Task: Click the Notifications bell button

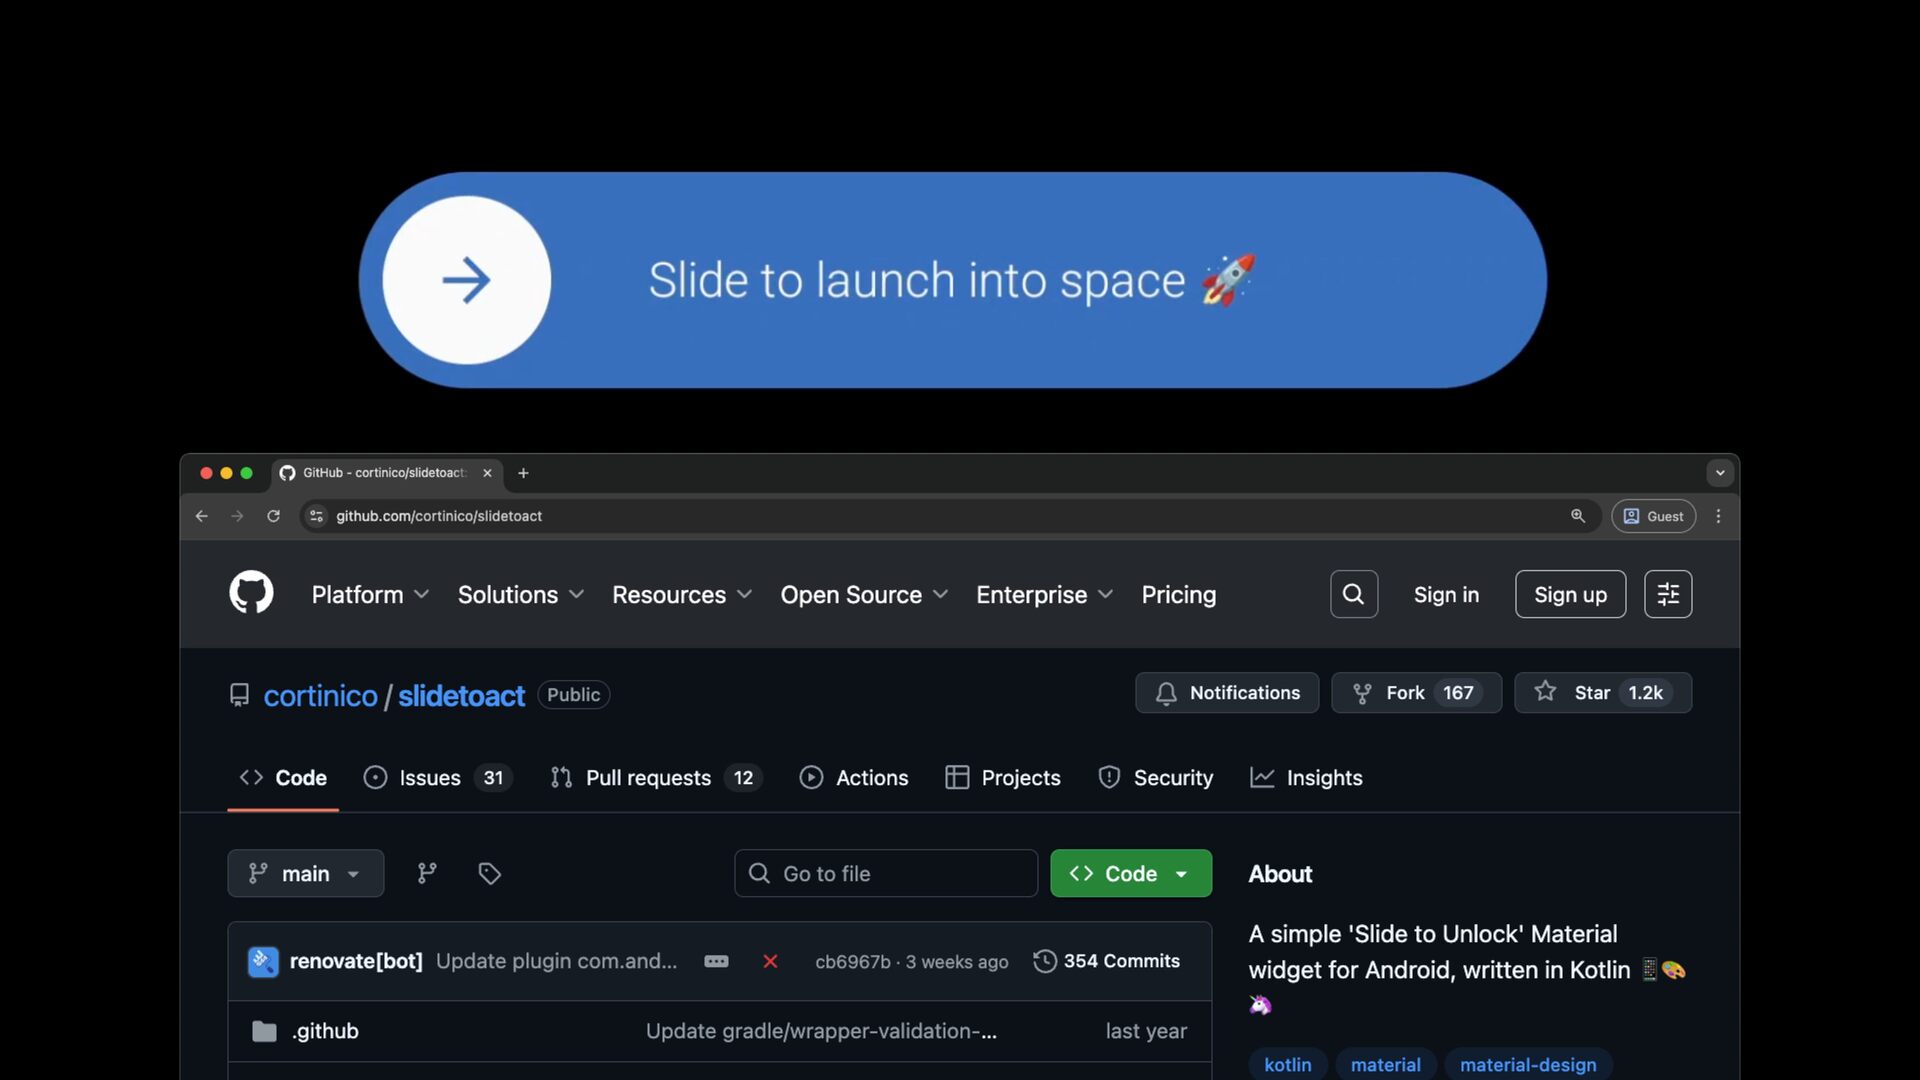Action: (1226, 693)
